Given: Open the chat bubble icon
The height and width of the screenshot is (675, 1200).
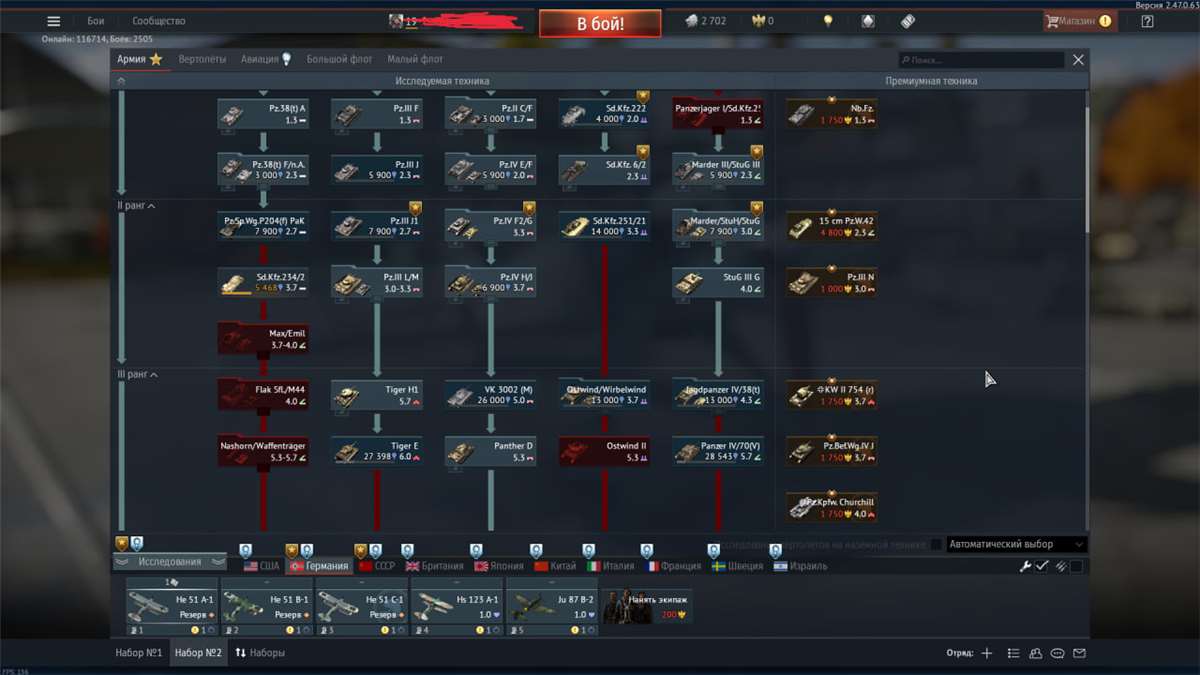Looking at the screenshot, I should click(1057, 653).
